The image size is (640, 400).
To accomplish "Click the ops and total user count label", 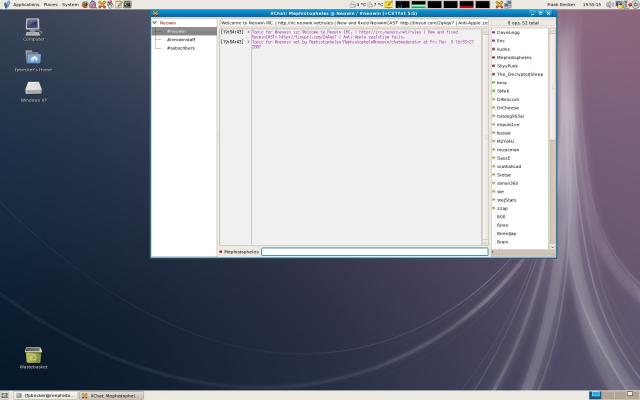I will point(523,23).
